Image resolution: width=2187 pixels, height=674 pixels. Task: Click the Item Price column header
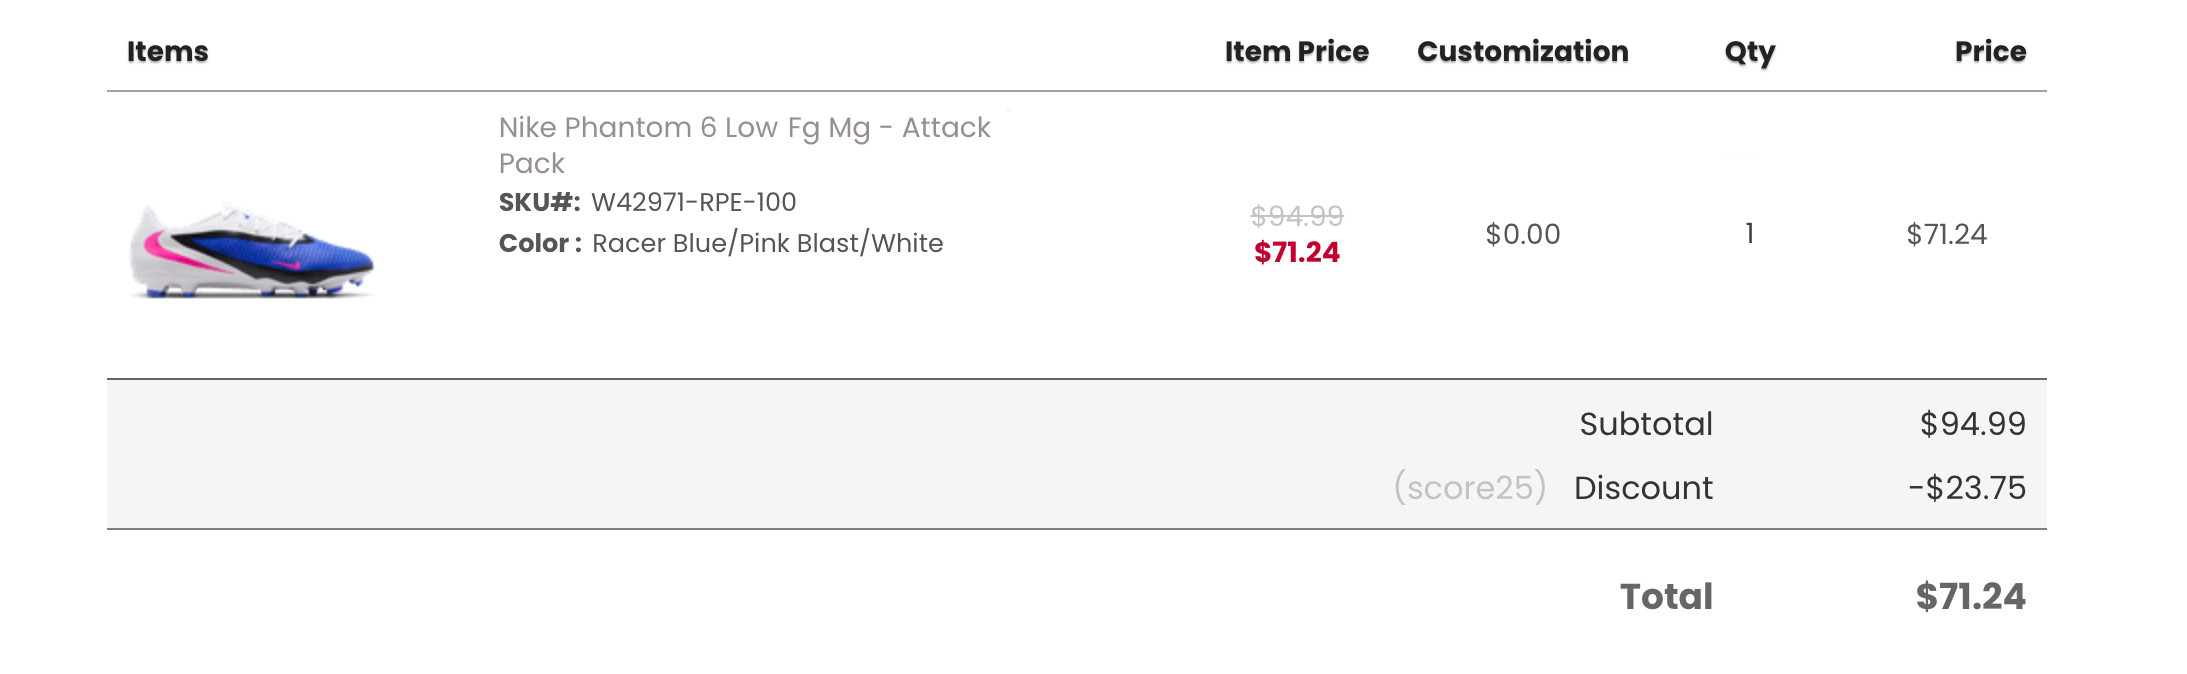coord(1296,52)
